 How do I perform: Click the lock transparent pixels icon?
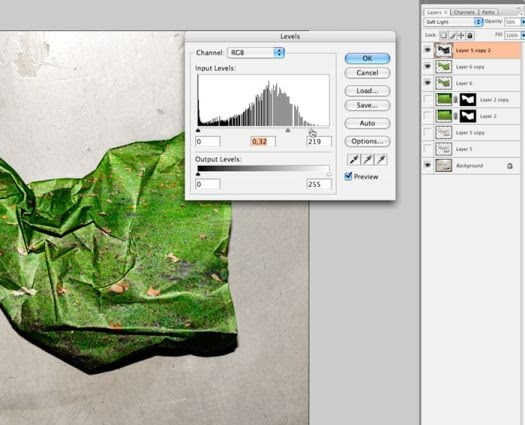tap(443, 35)
